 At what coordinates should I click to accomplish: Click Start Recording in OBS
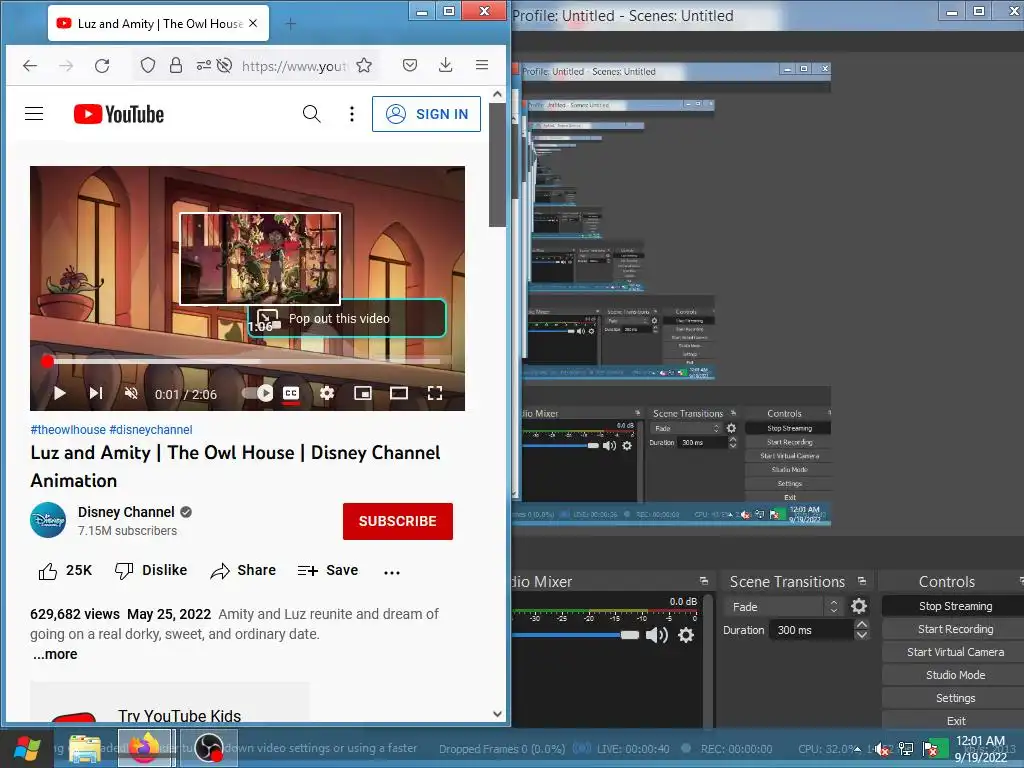[x=955, y=629]
